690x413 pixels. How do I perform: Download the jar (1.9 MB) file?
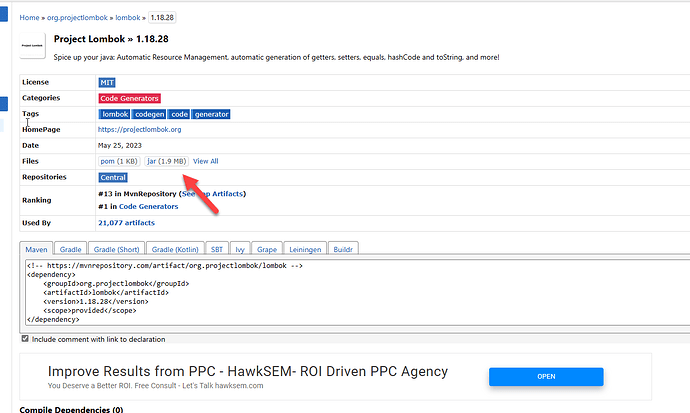pos(166,161)
